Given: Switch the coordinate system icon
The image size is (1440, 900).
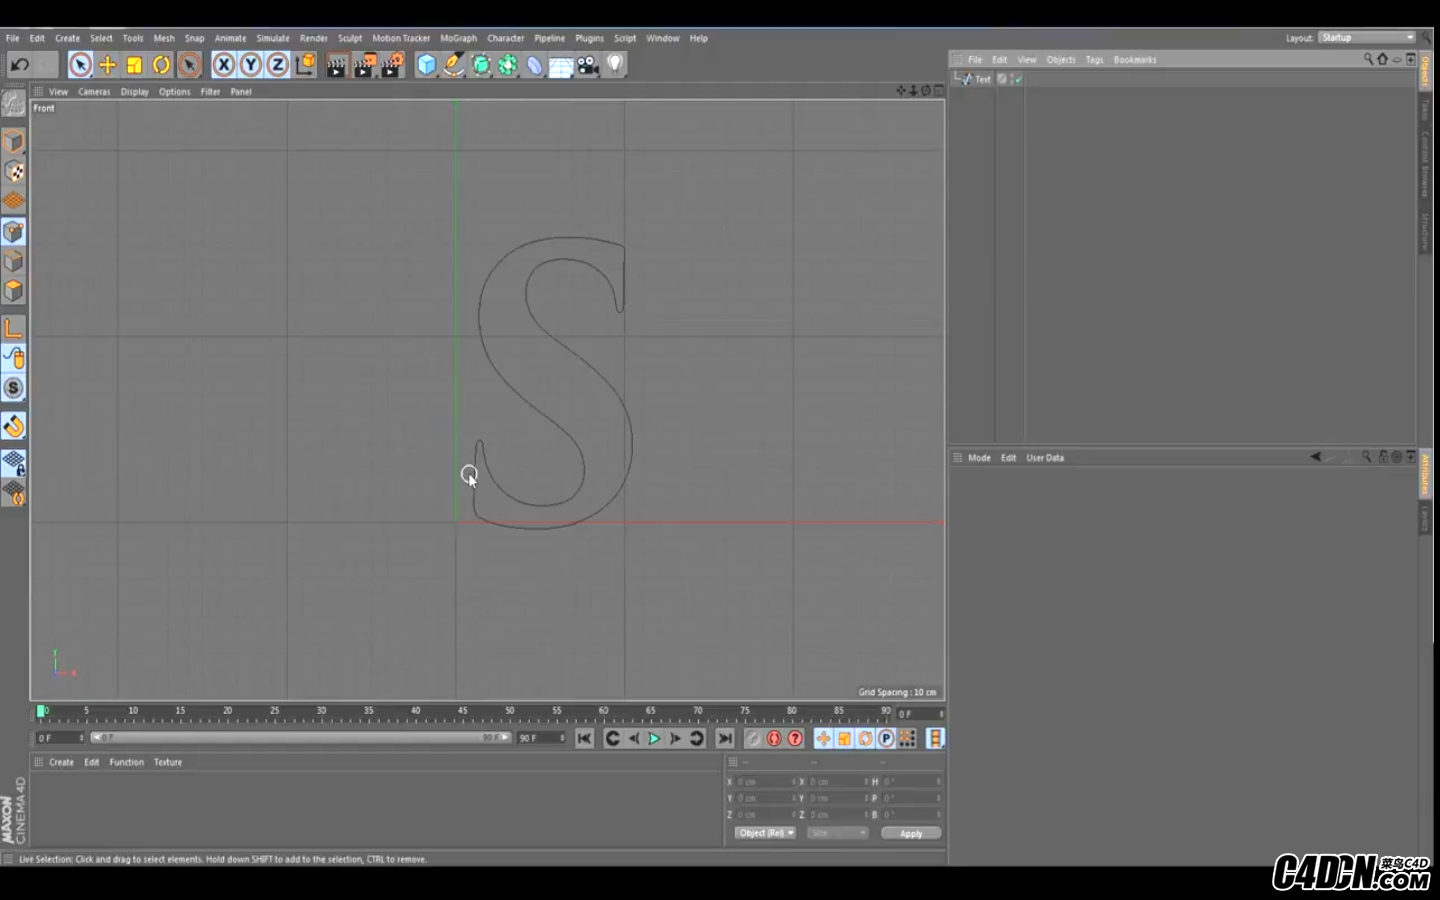Looking at the screenshot, I should [305, 65].
